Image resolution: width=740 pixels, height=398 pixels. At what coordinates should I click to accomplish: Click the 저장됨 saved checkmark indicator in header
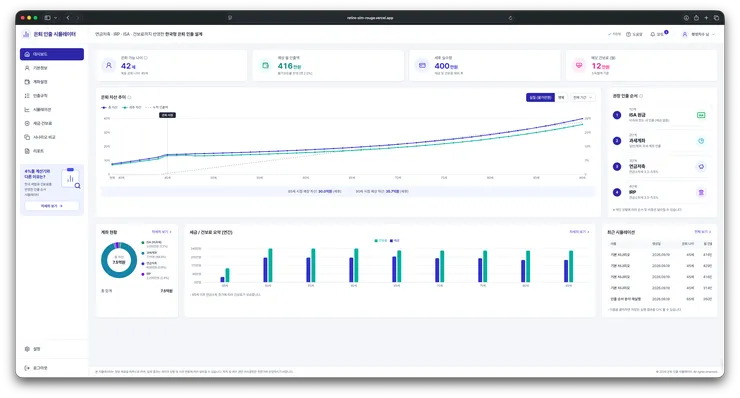[x=614, y=34]
